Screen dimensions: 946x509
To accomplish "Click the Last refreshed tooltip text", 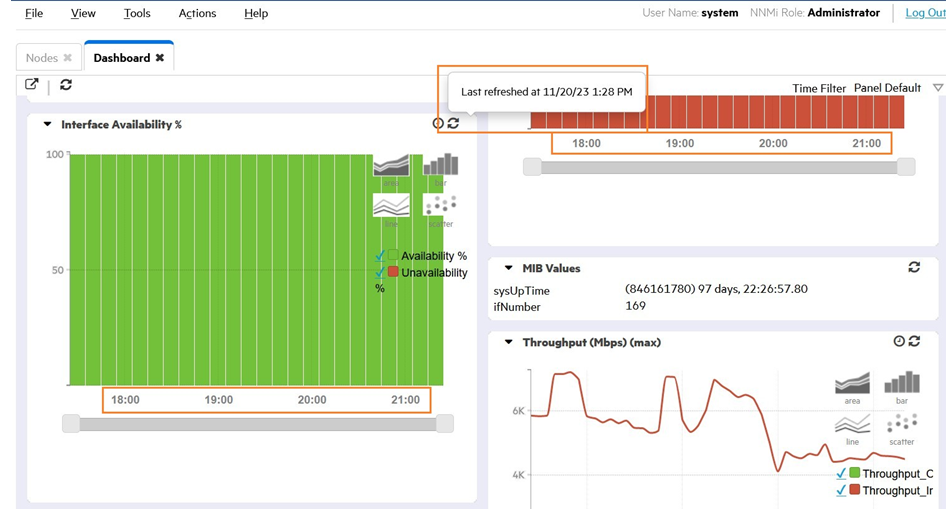I will [547, 92].
